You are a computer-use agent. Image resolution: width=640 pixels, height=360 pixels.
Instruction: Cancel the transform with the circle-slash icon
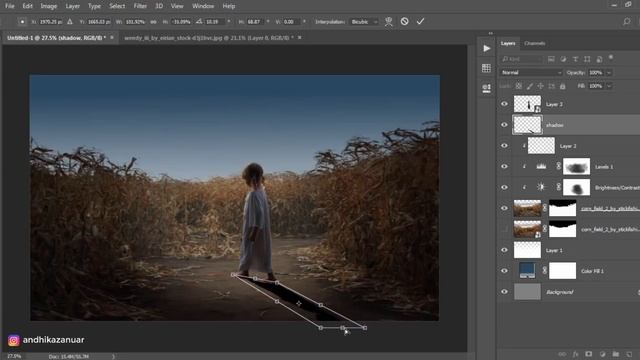pyautogui.click(x=404, y=21)
